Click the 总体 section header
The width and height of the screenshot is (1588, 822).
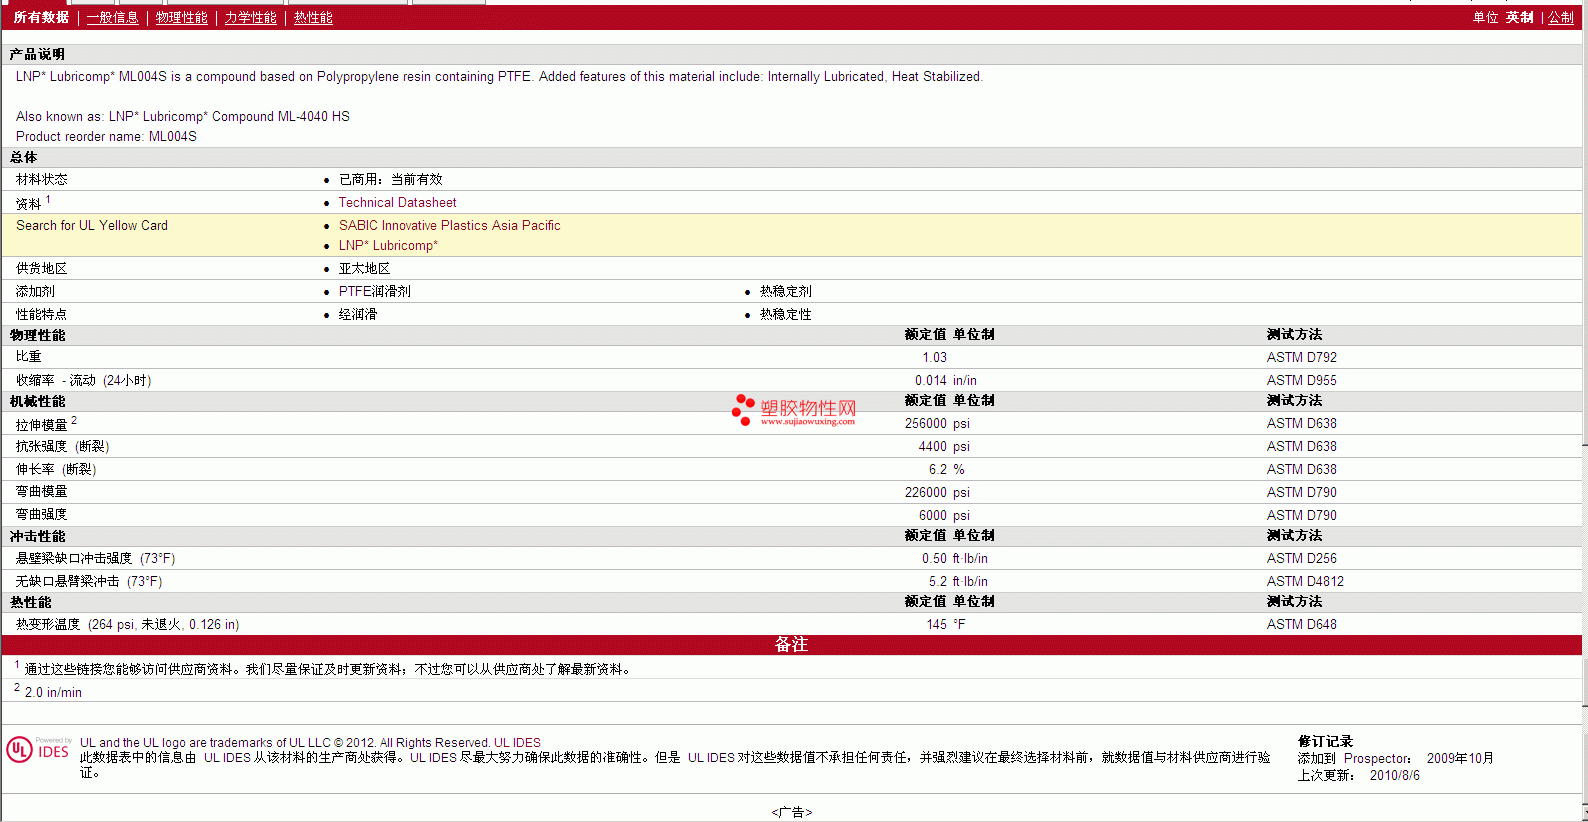pos(24,158)
